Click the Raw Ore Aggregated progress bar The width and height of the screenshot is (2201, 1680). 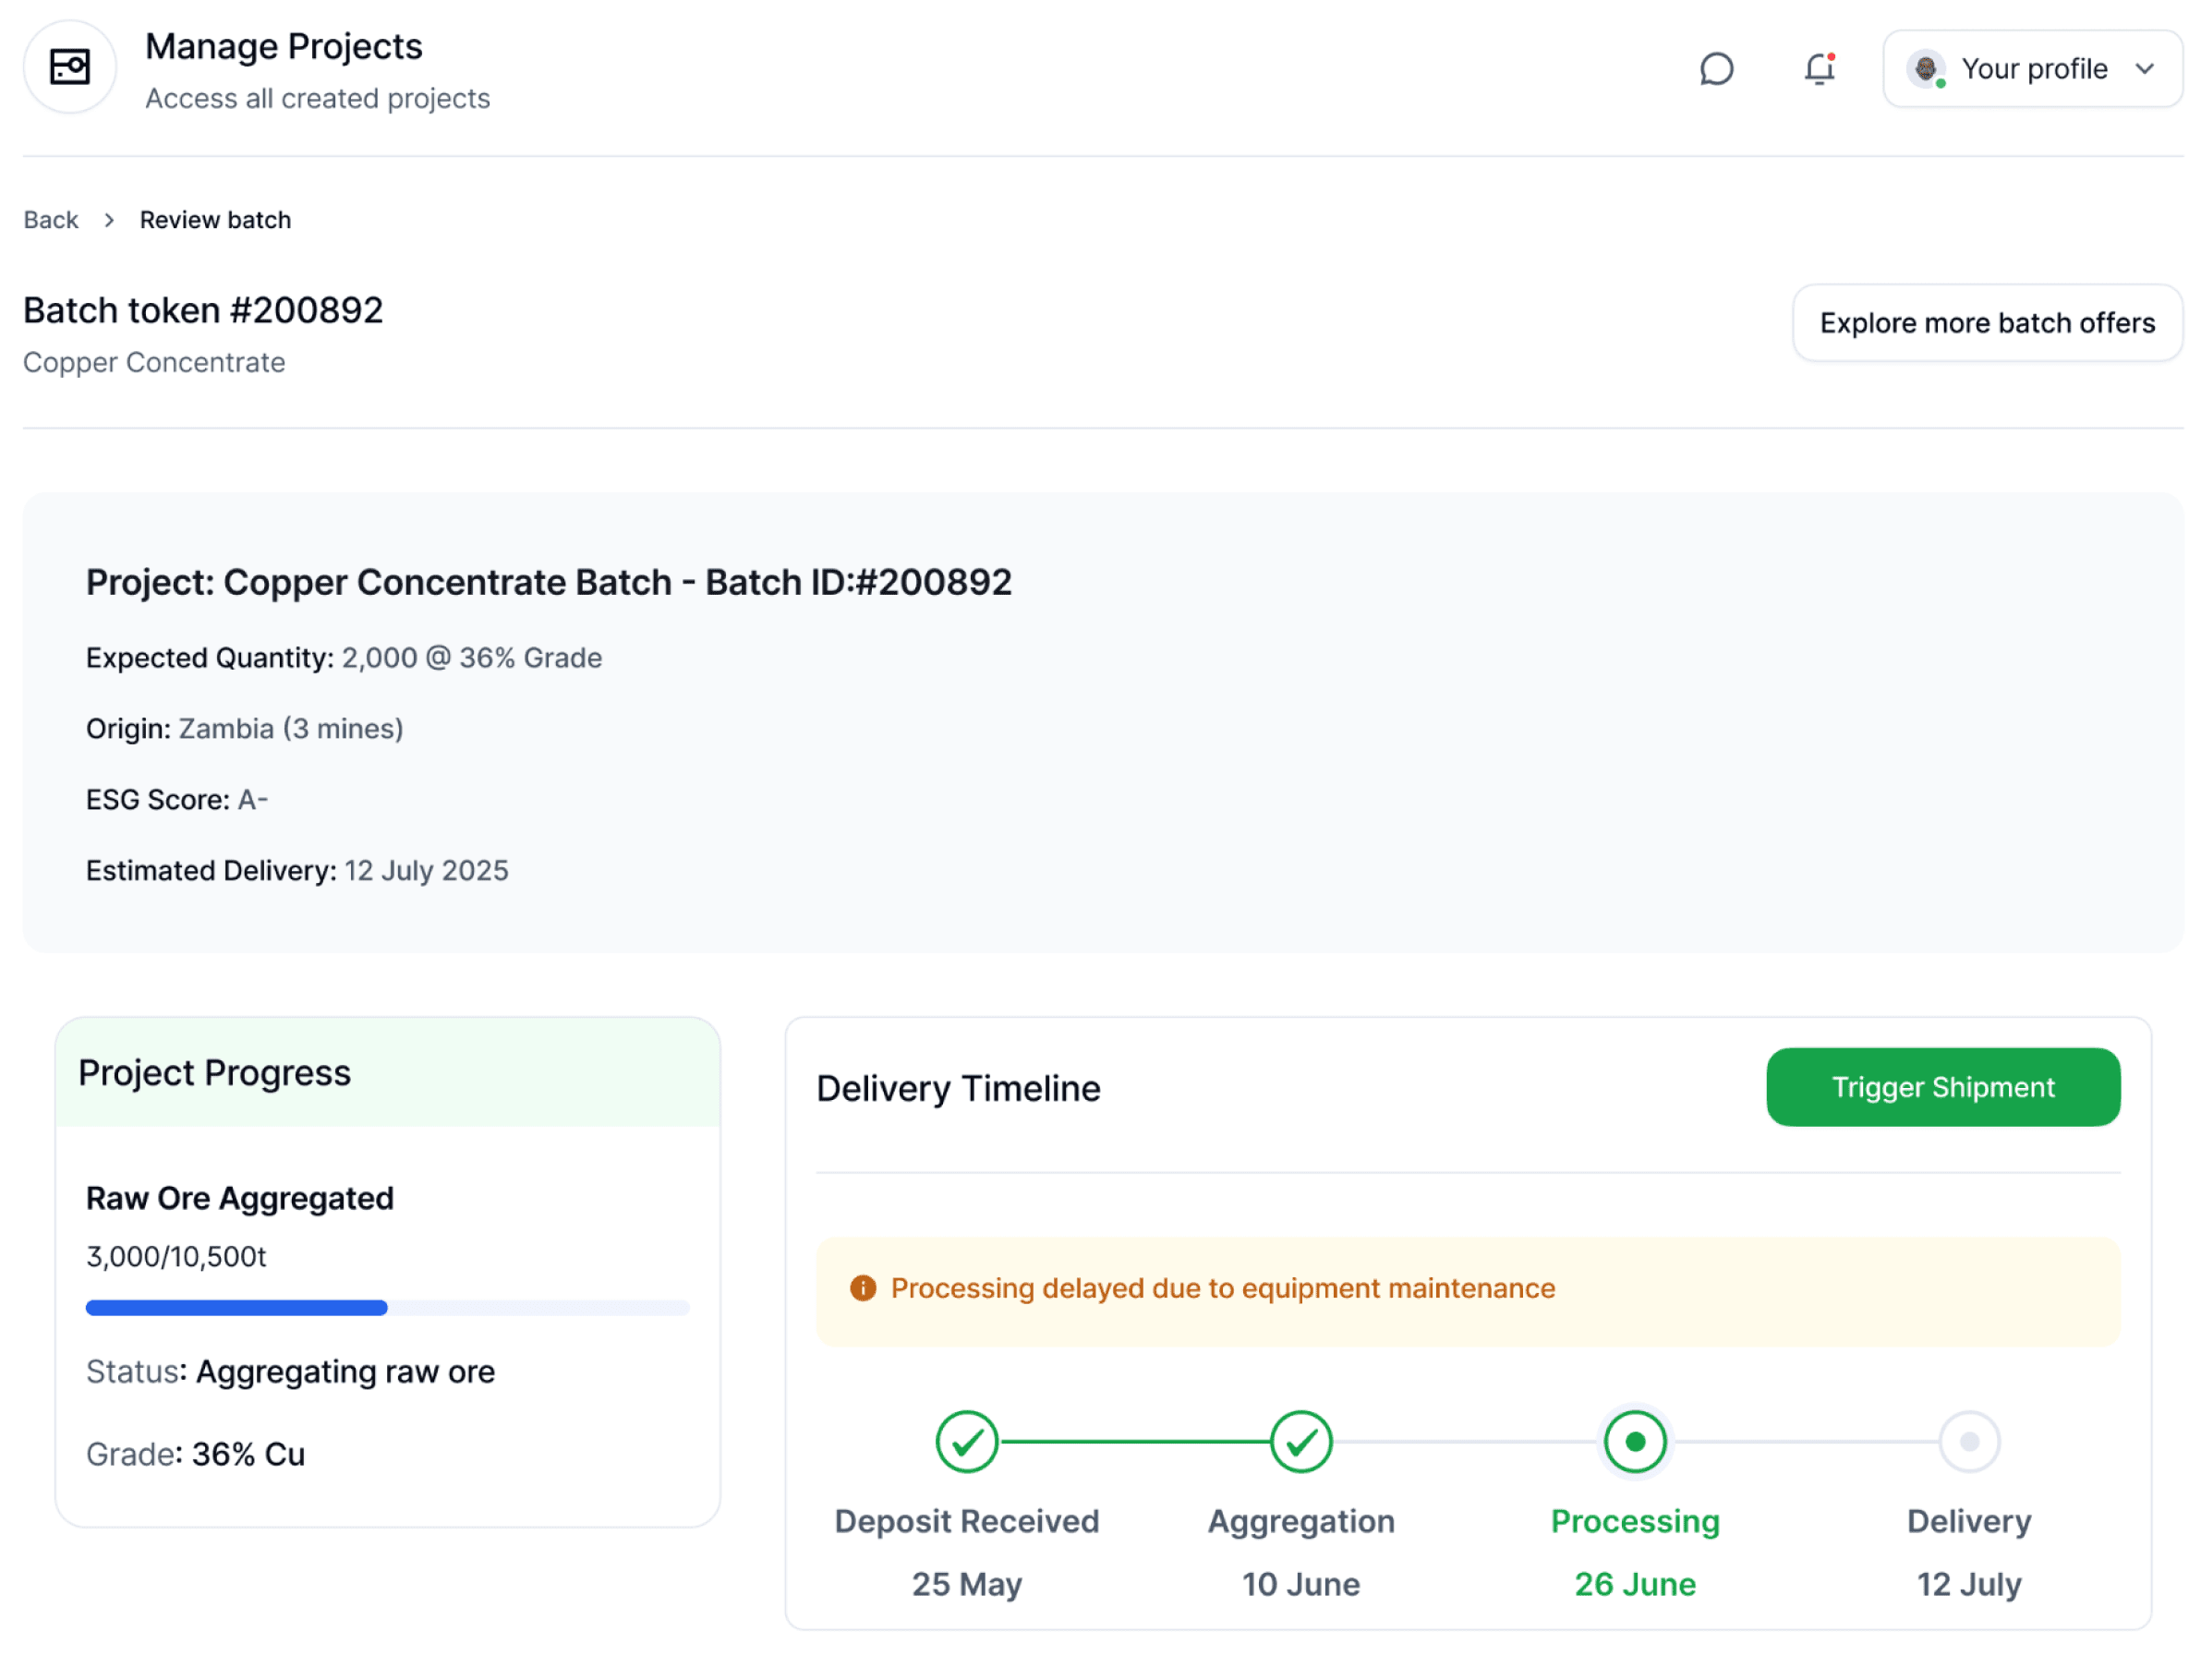[387, 1308]
